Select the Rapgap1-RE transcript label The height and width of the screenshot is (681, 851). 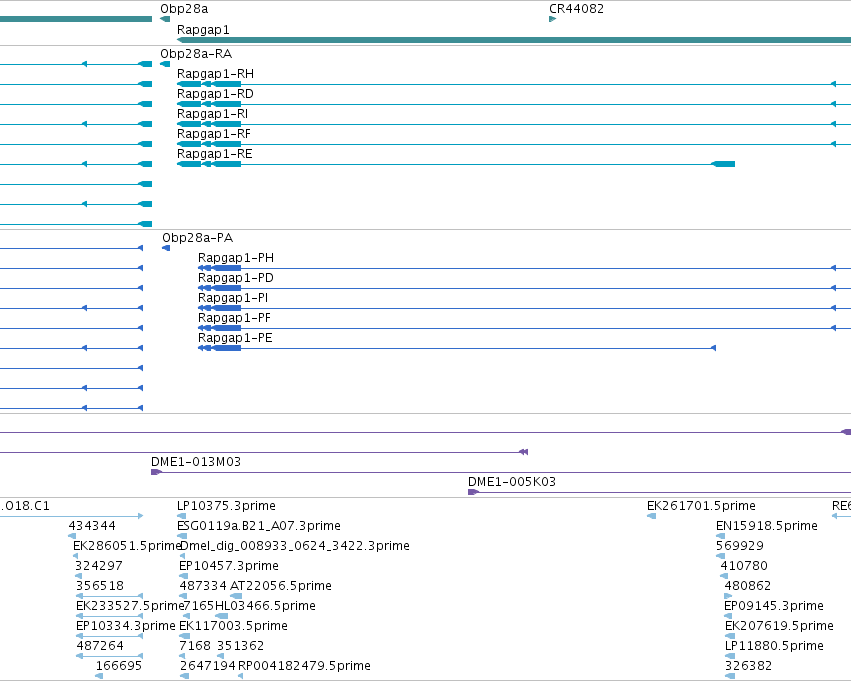click(215, 154)
